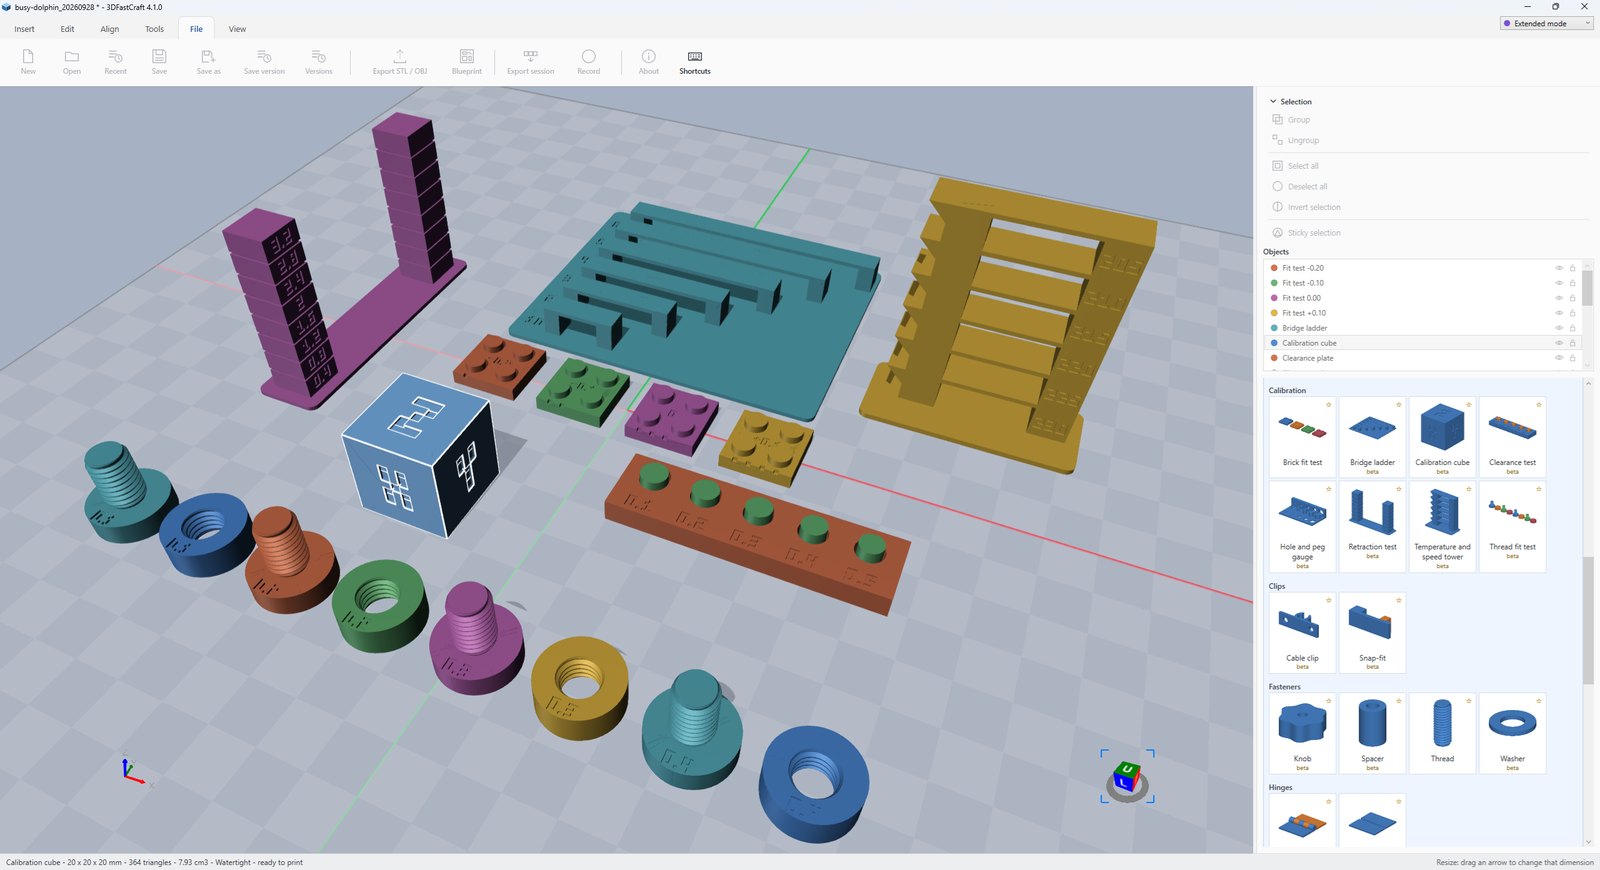Viewport: 1600px width, 870px height.
Task: Insert the Calibration cube library part
Action: click(1442, 436)
